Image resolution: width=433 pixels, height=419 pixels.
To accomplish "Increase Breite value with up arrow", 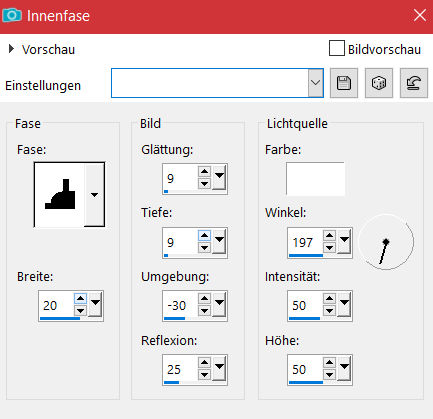I will [80, 299].
